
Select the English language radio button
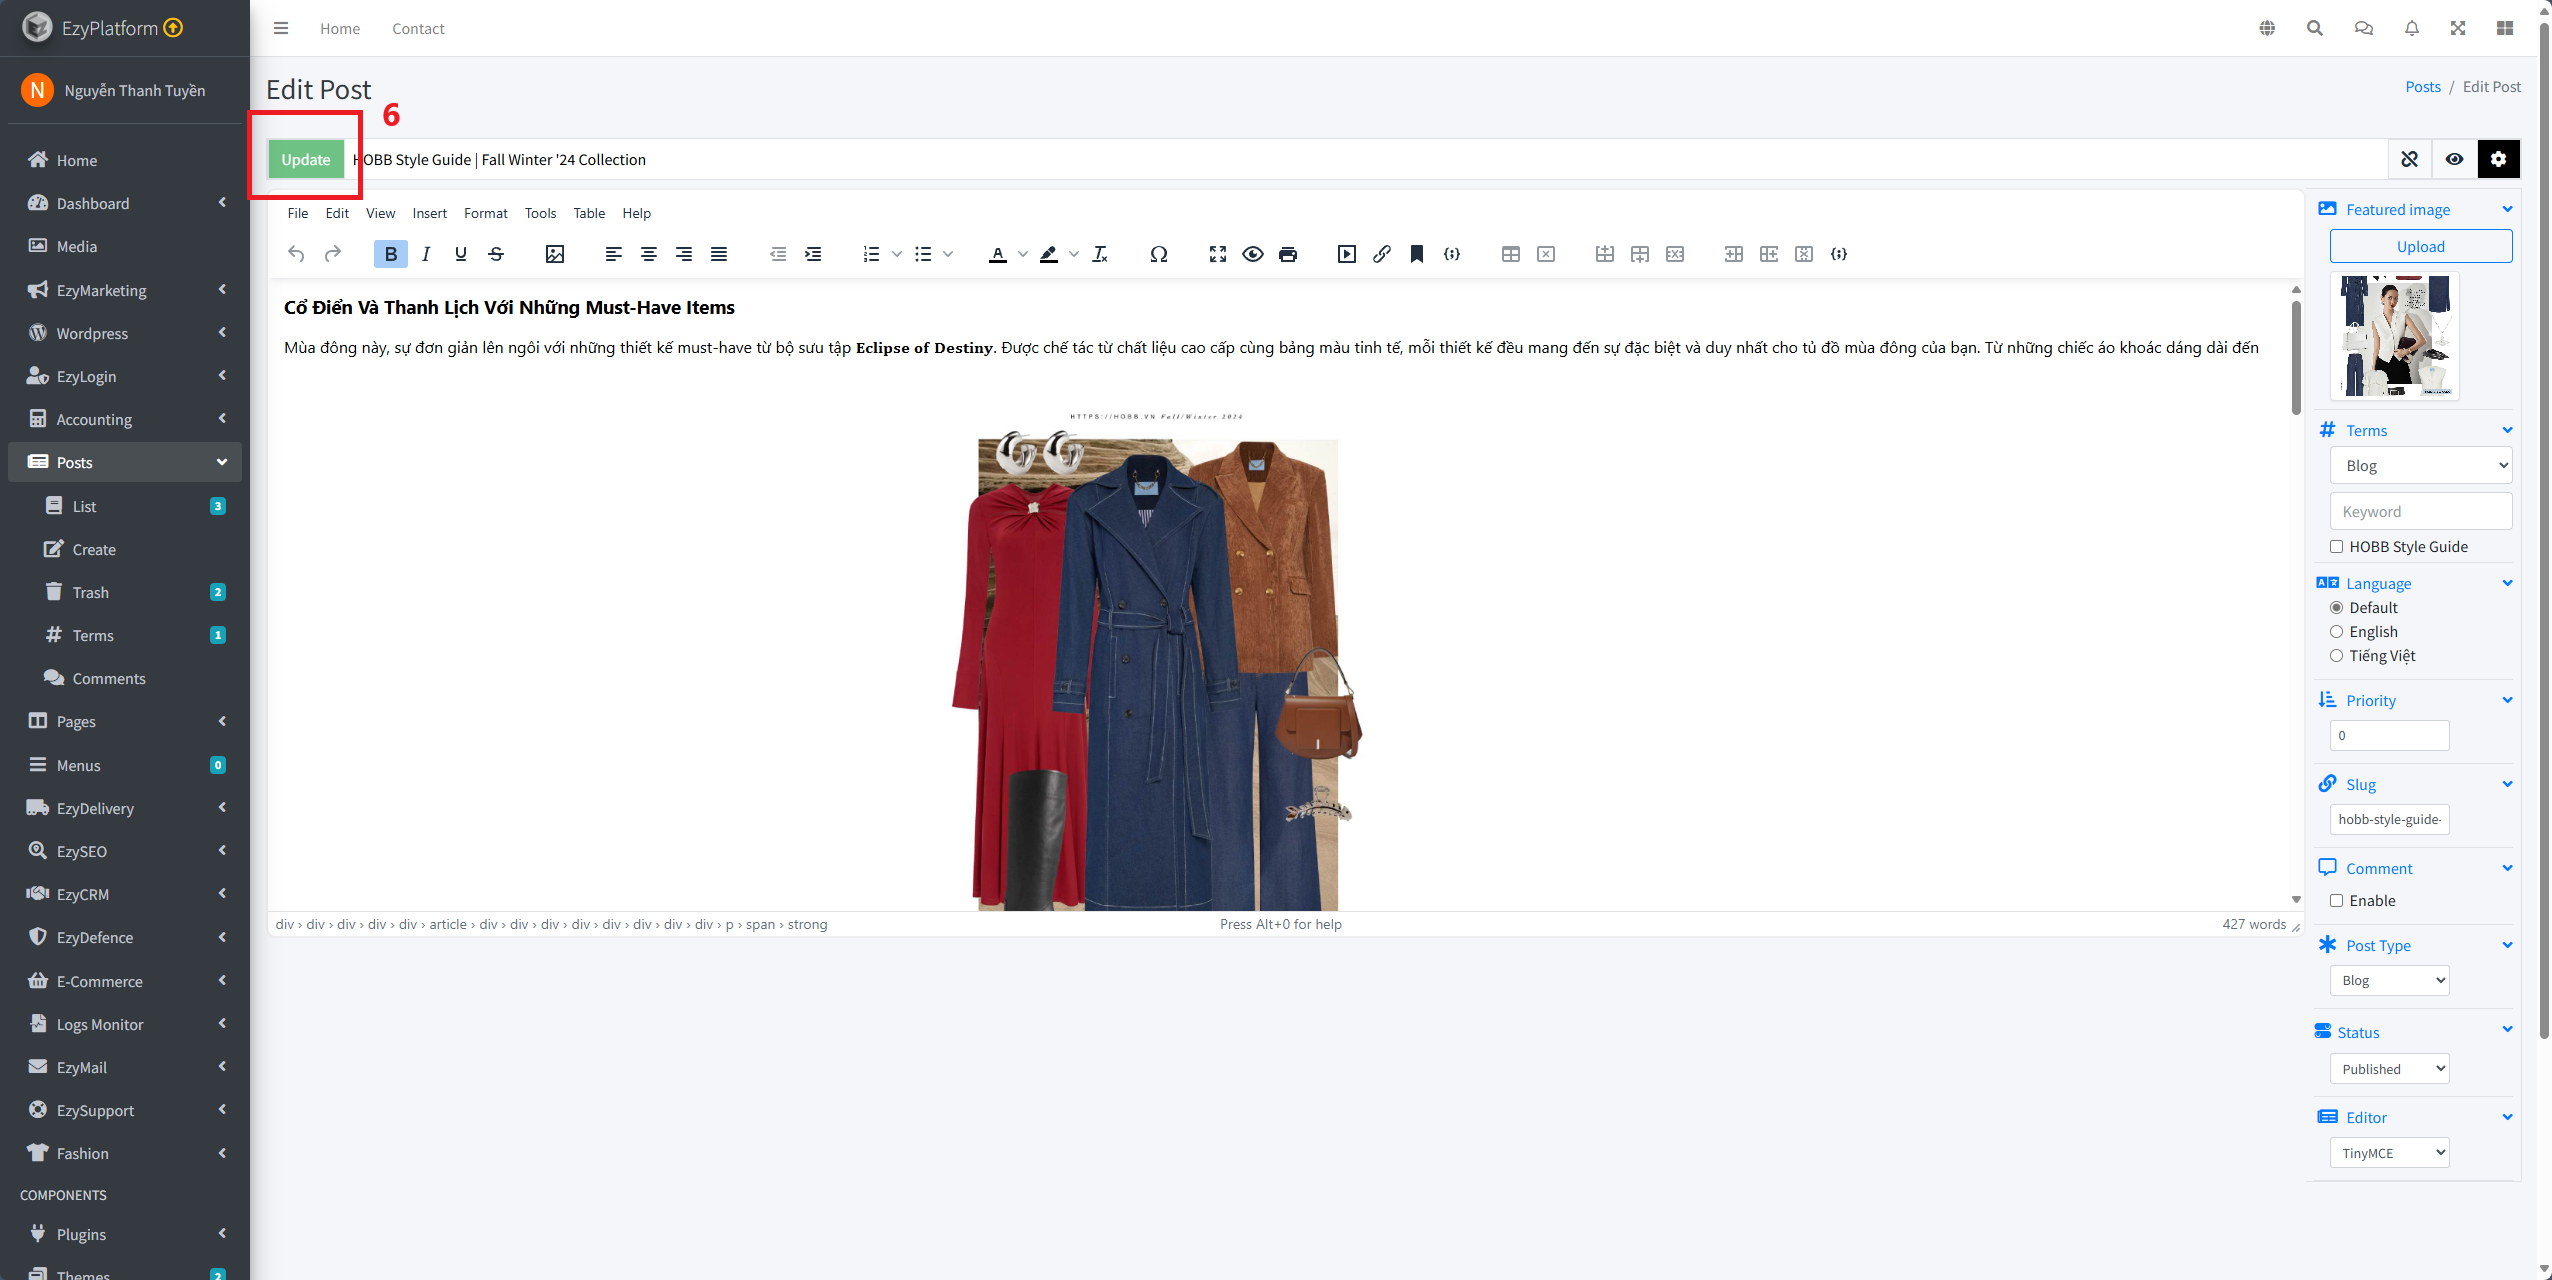pyautogui.click(x=2337, y=631)
